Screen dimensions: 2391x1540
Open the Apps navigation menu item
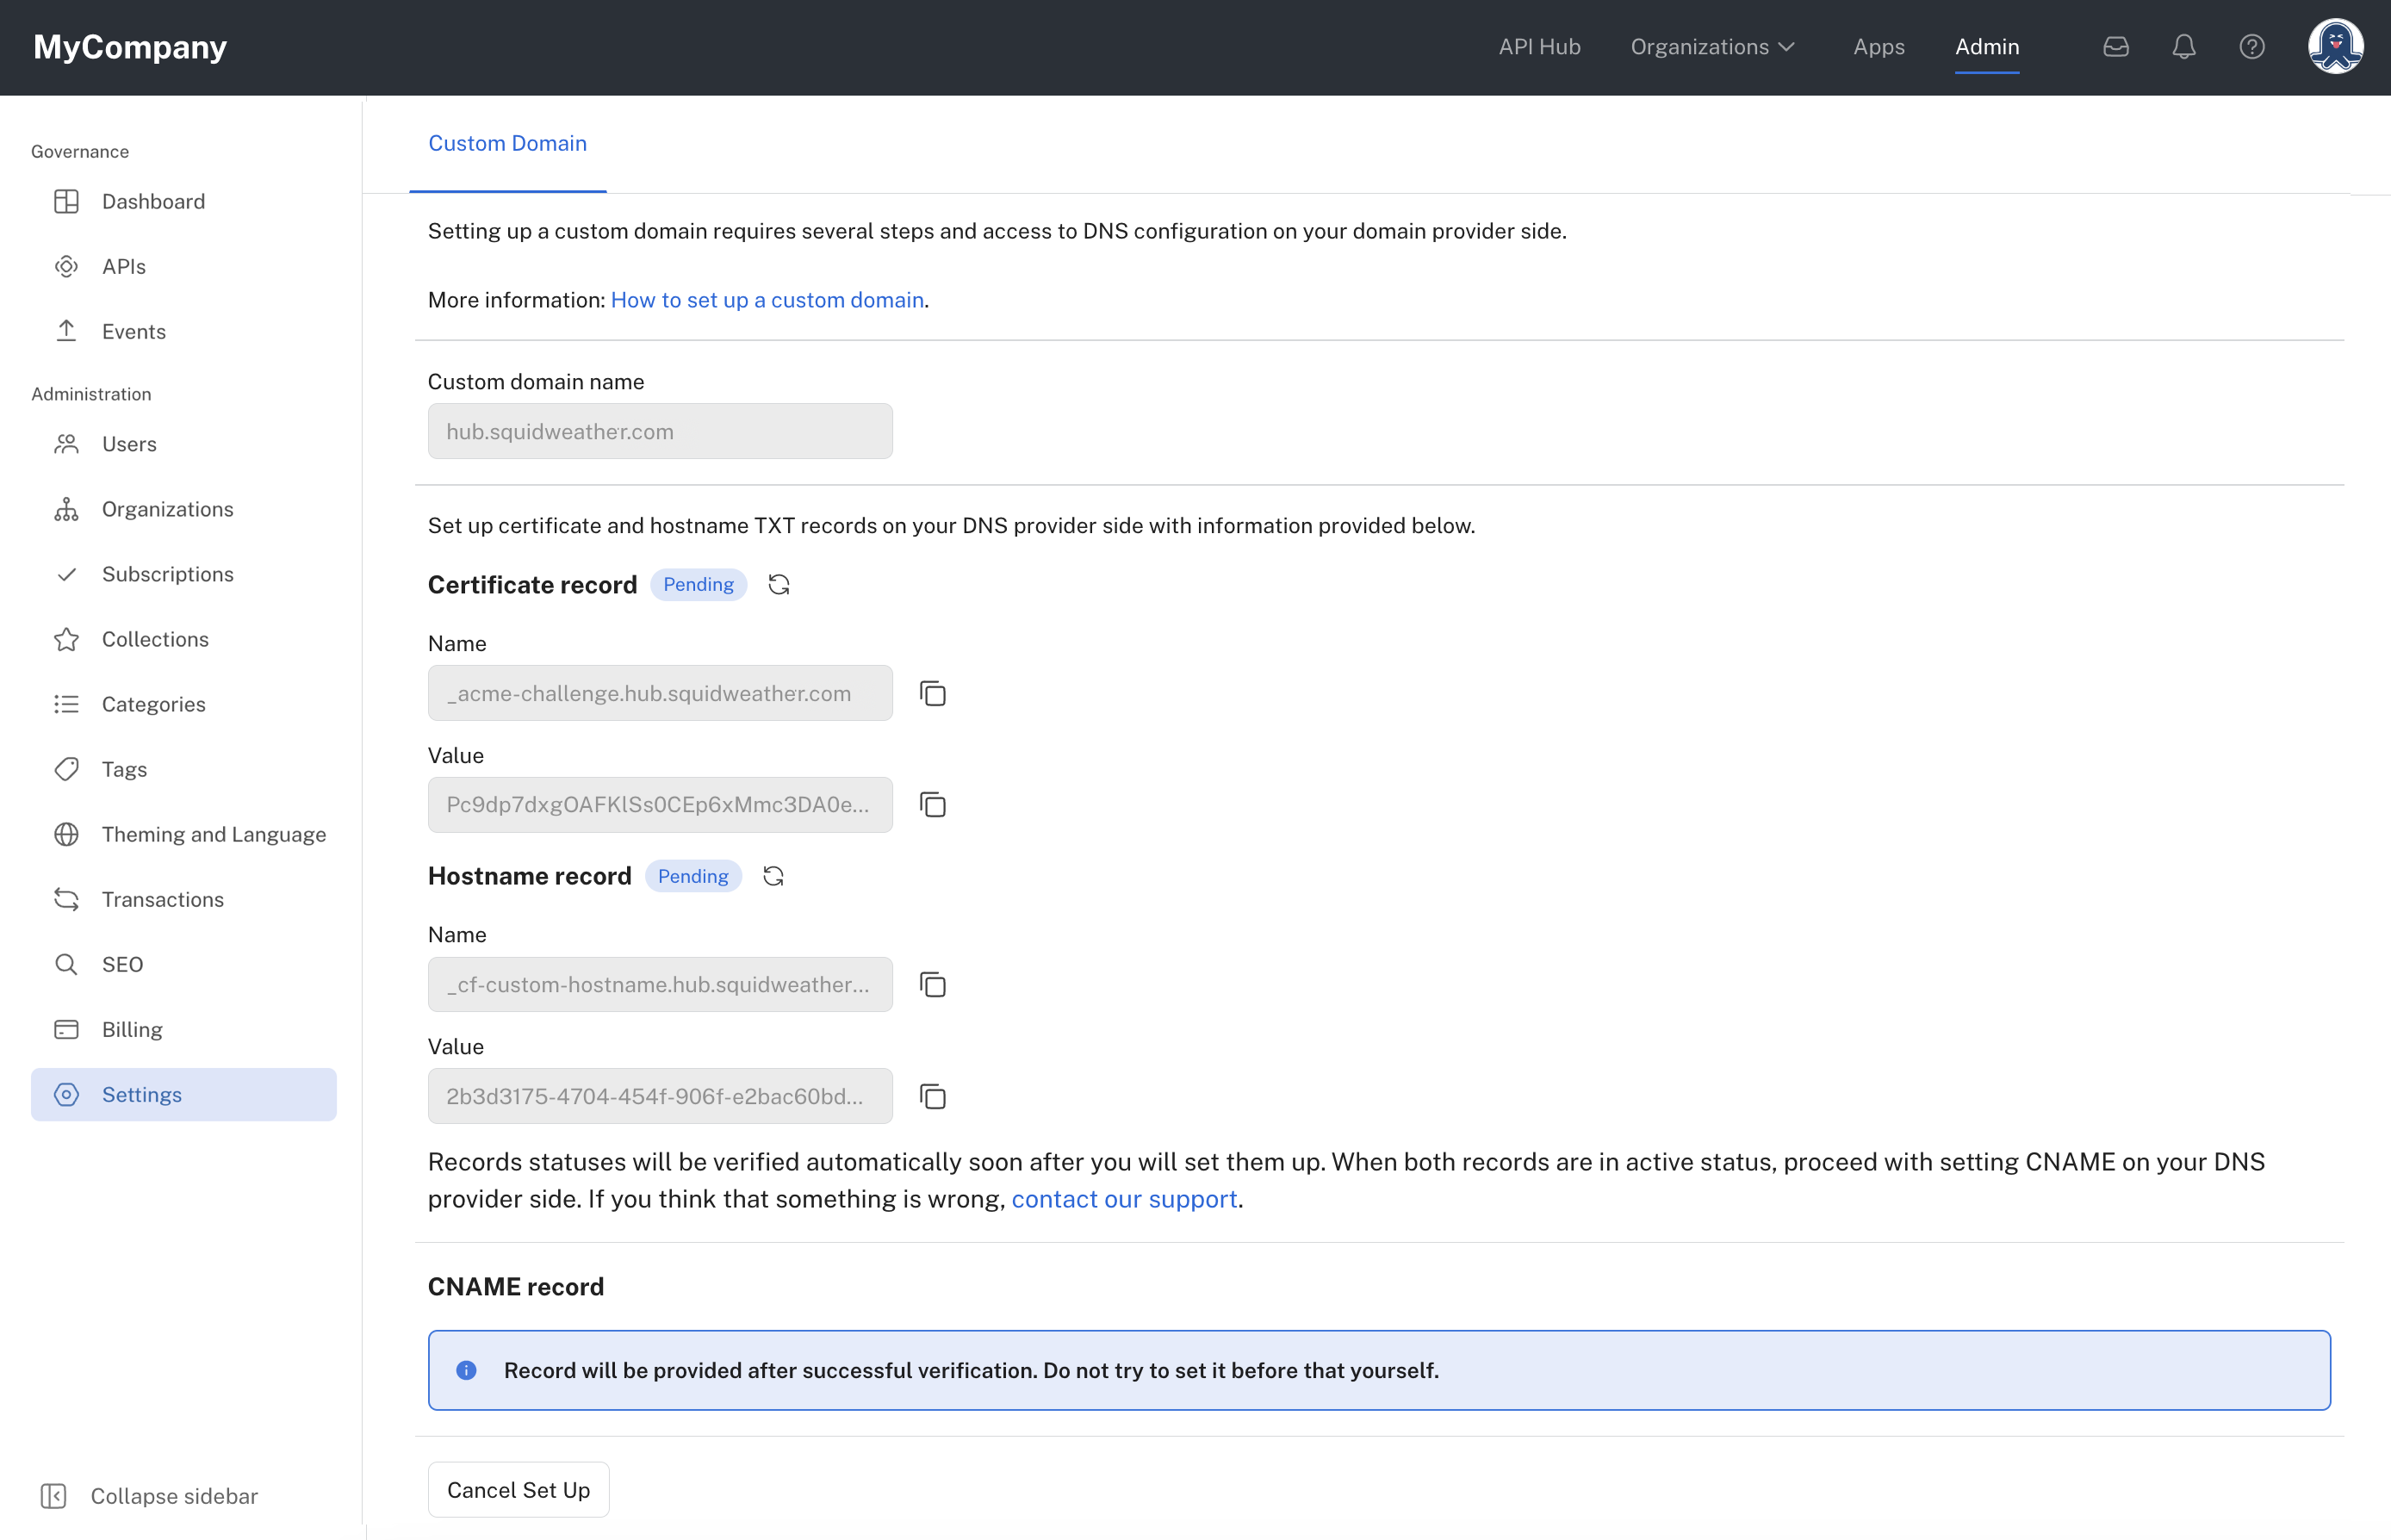pyautogui.click(x=1879, y=47)
